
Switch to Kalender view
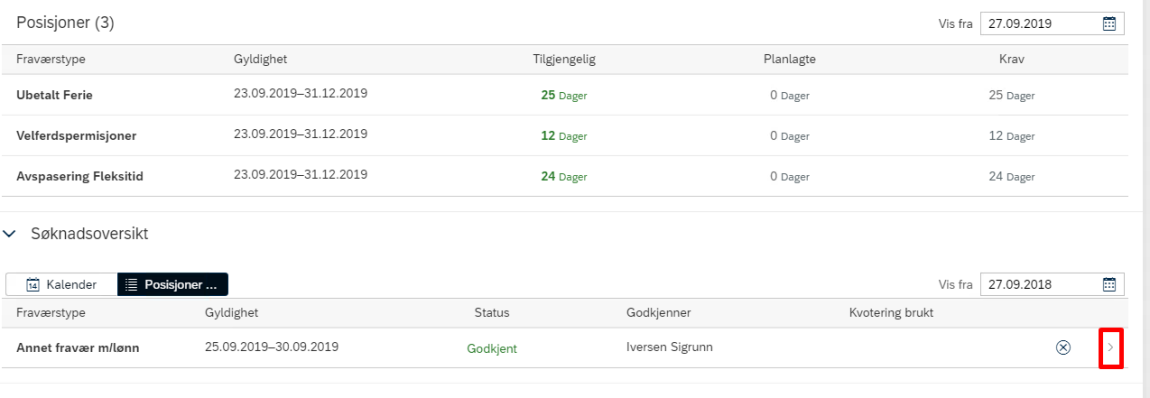click(x=61, y=284)
